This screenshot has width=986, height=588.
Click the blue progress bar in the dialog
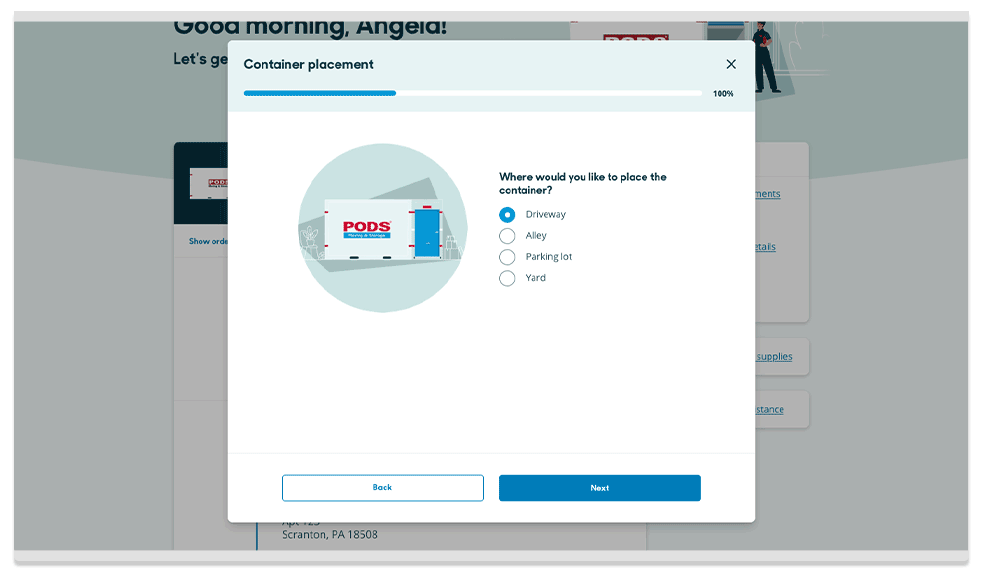tap(320, 93)
